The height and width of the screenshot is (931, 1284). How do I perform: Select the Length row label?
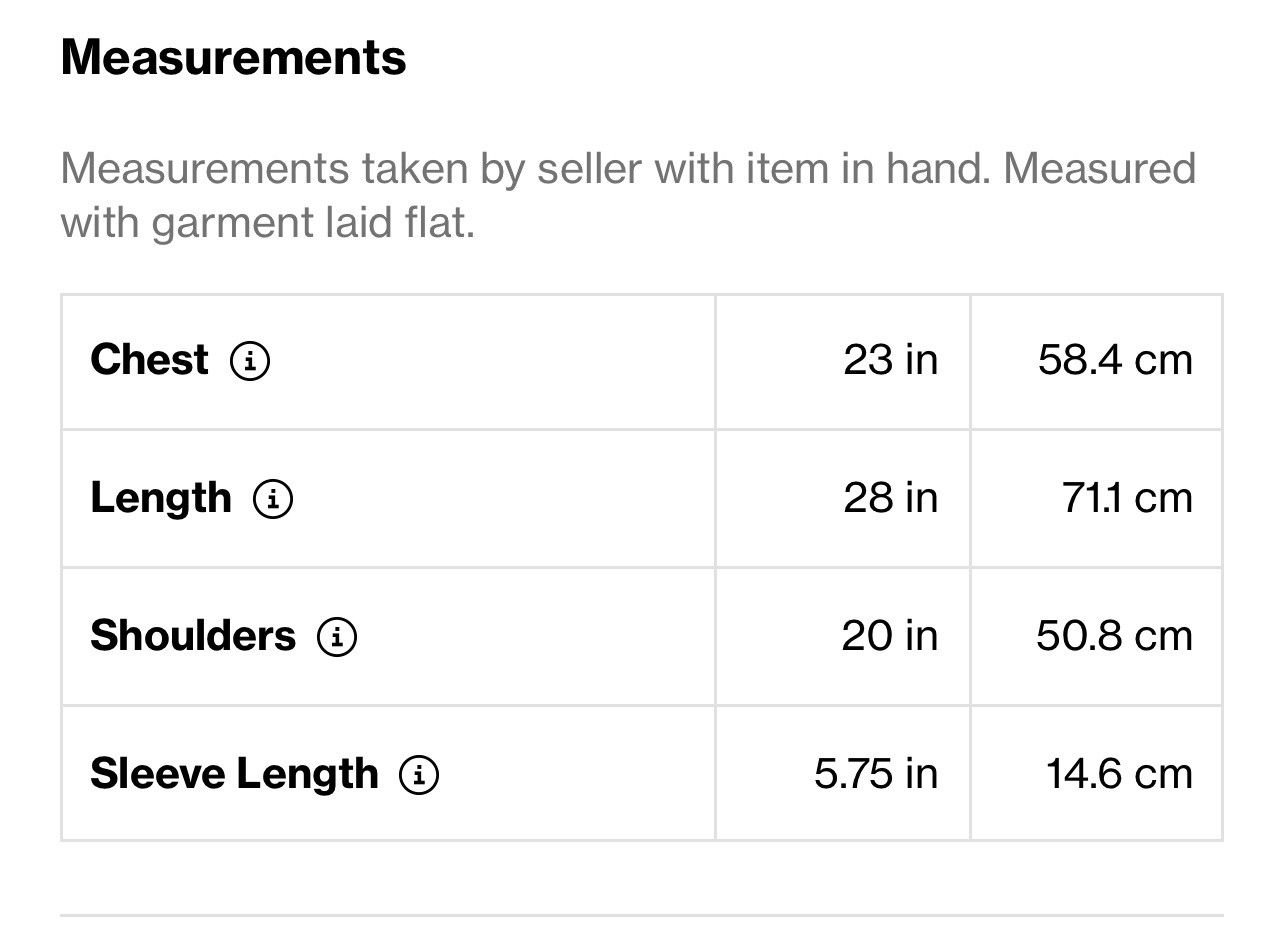tap(161, 498)
